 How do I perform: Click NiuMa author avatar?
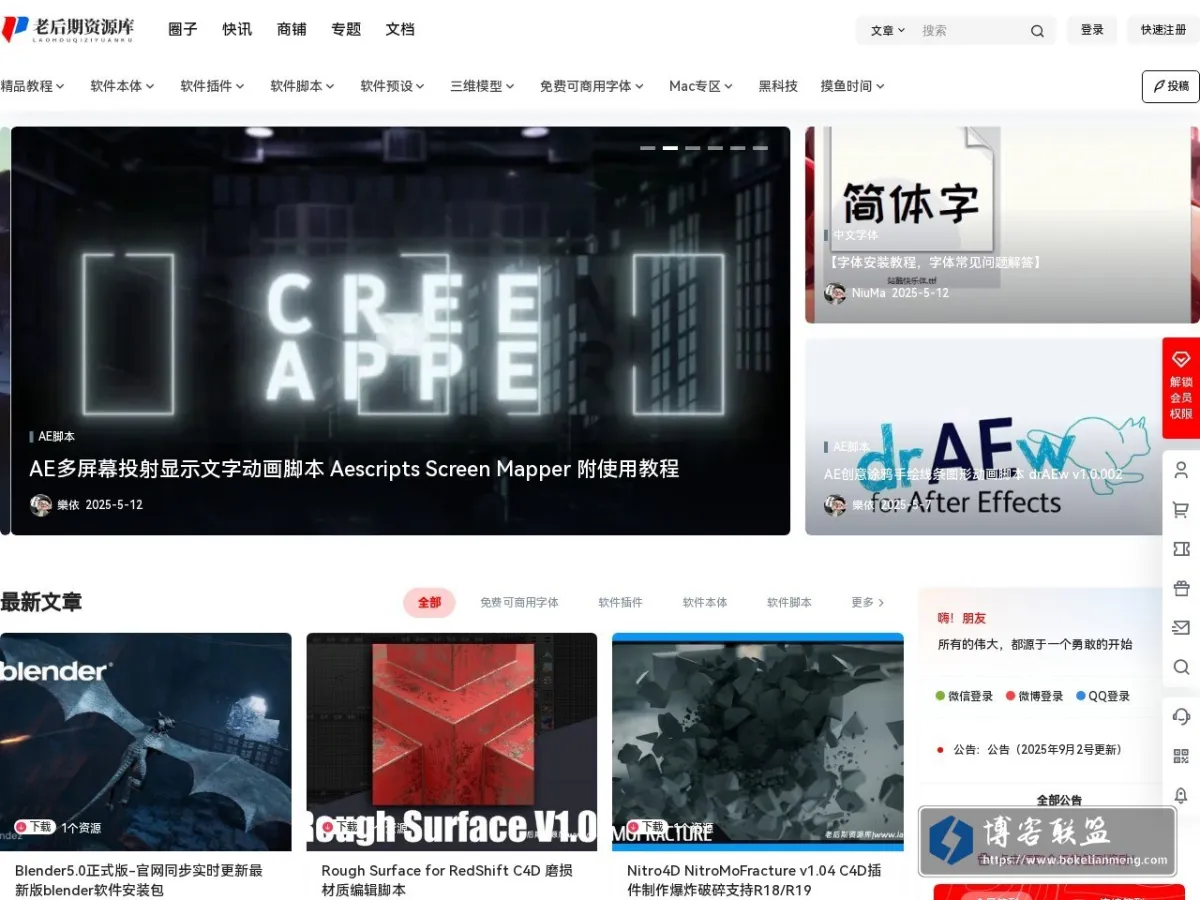(834, 293)
